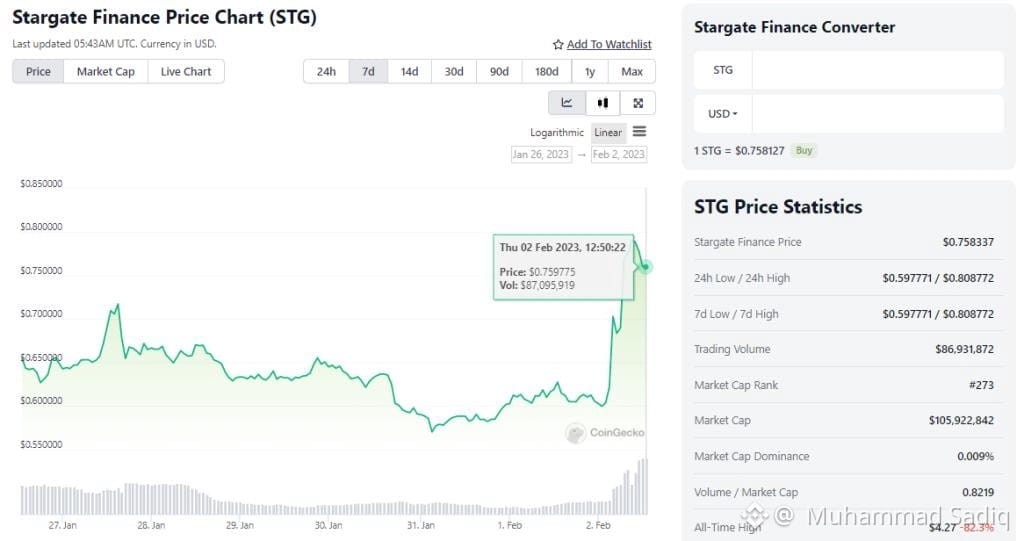
Task: Switch to Market Cap tab
Action: 106,72
